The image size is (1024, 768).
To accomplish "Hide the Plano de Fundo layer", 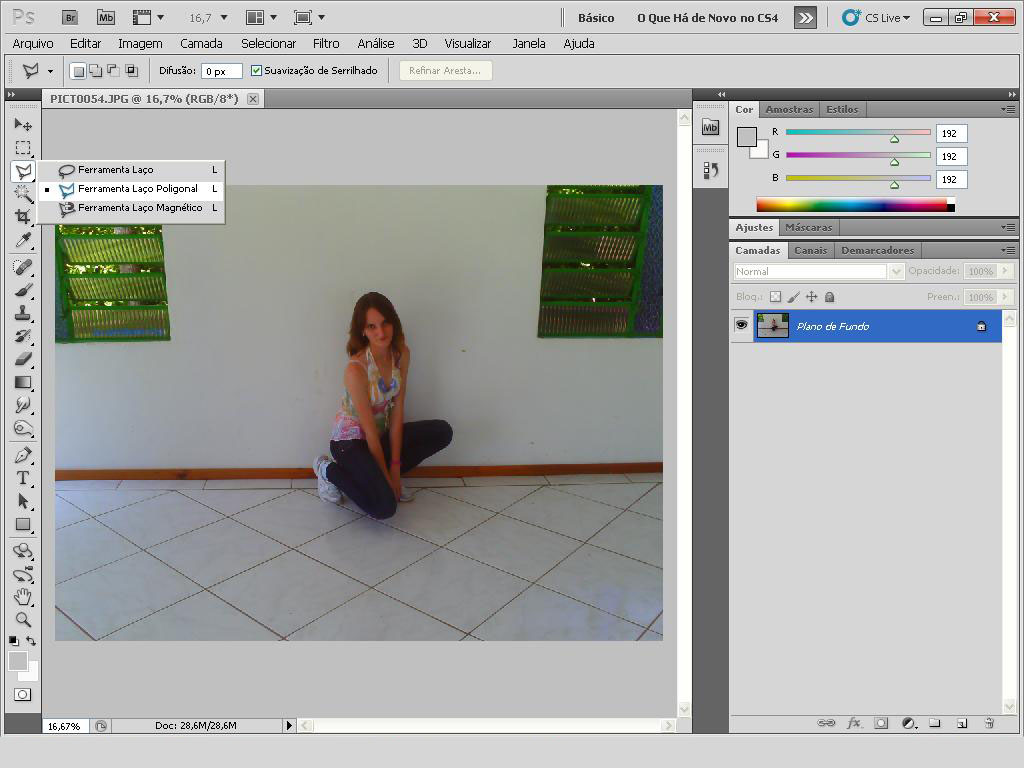I will [x=742, y=325].
